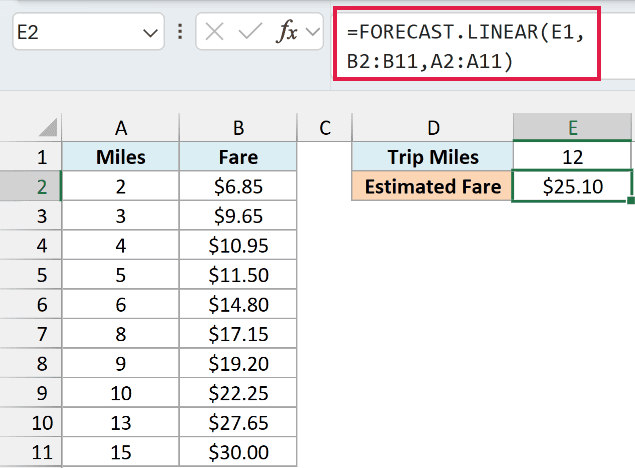Image resolution: width=635 pixels, height=468 pixels.
Task: Select Miles cell A7 with value 8
Action: pos(120,334)
